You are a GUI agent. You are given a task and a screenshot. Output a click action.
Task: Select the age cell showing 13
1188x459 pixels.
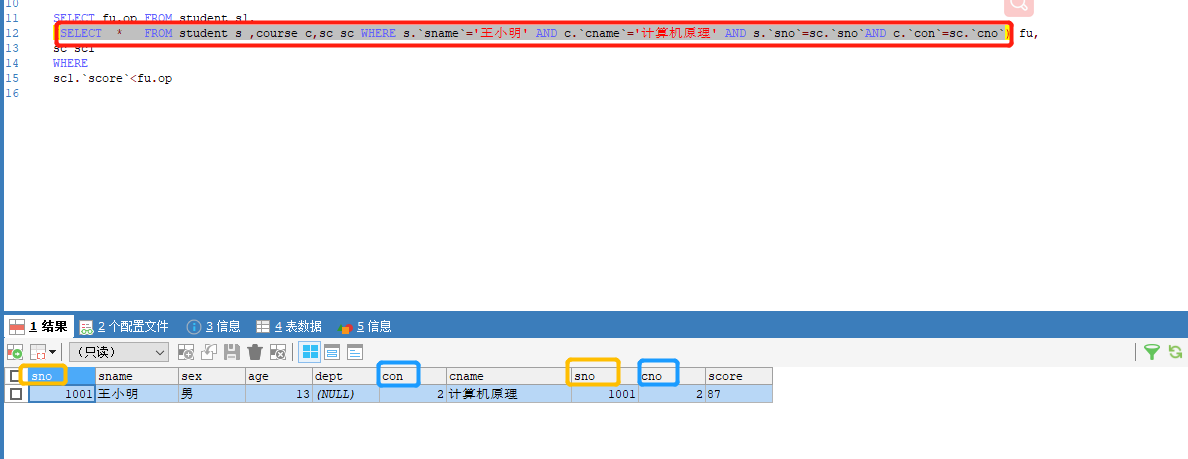(x=279, y=394)
